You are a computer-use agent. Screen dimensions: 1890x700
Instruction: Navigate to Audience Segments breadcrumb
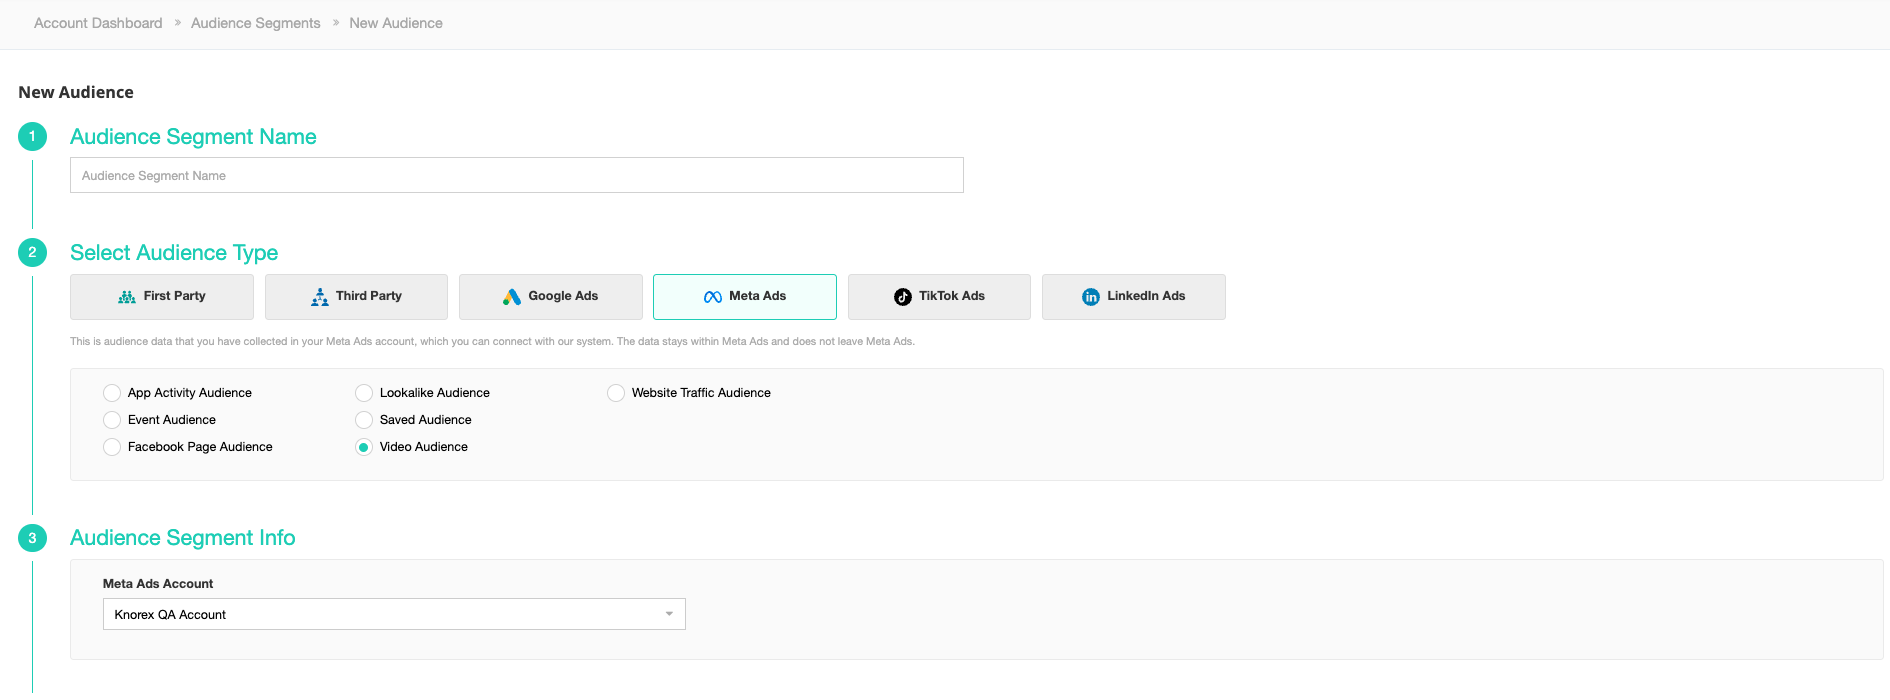click(x=256, y=23)
